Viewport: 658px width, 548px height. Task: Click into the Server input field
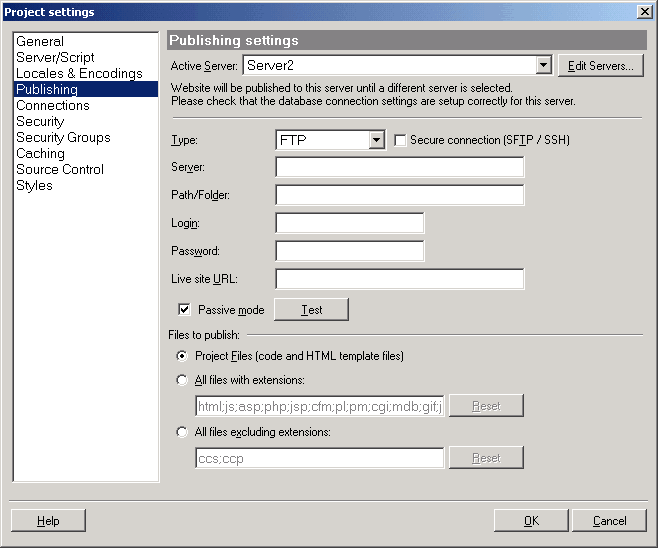[400, 167]
